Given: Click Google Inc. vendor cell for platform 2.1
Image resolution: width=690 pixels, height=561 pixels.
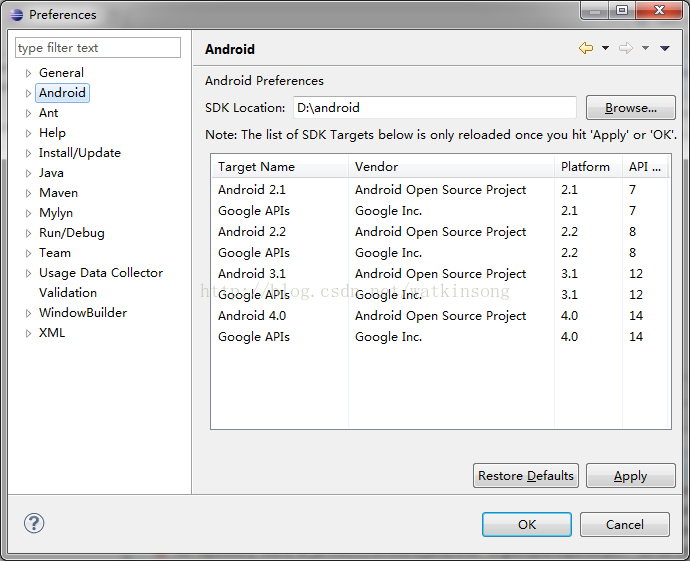Looking at the screenshot, I should [389, 211].
